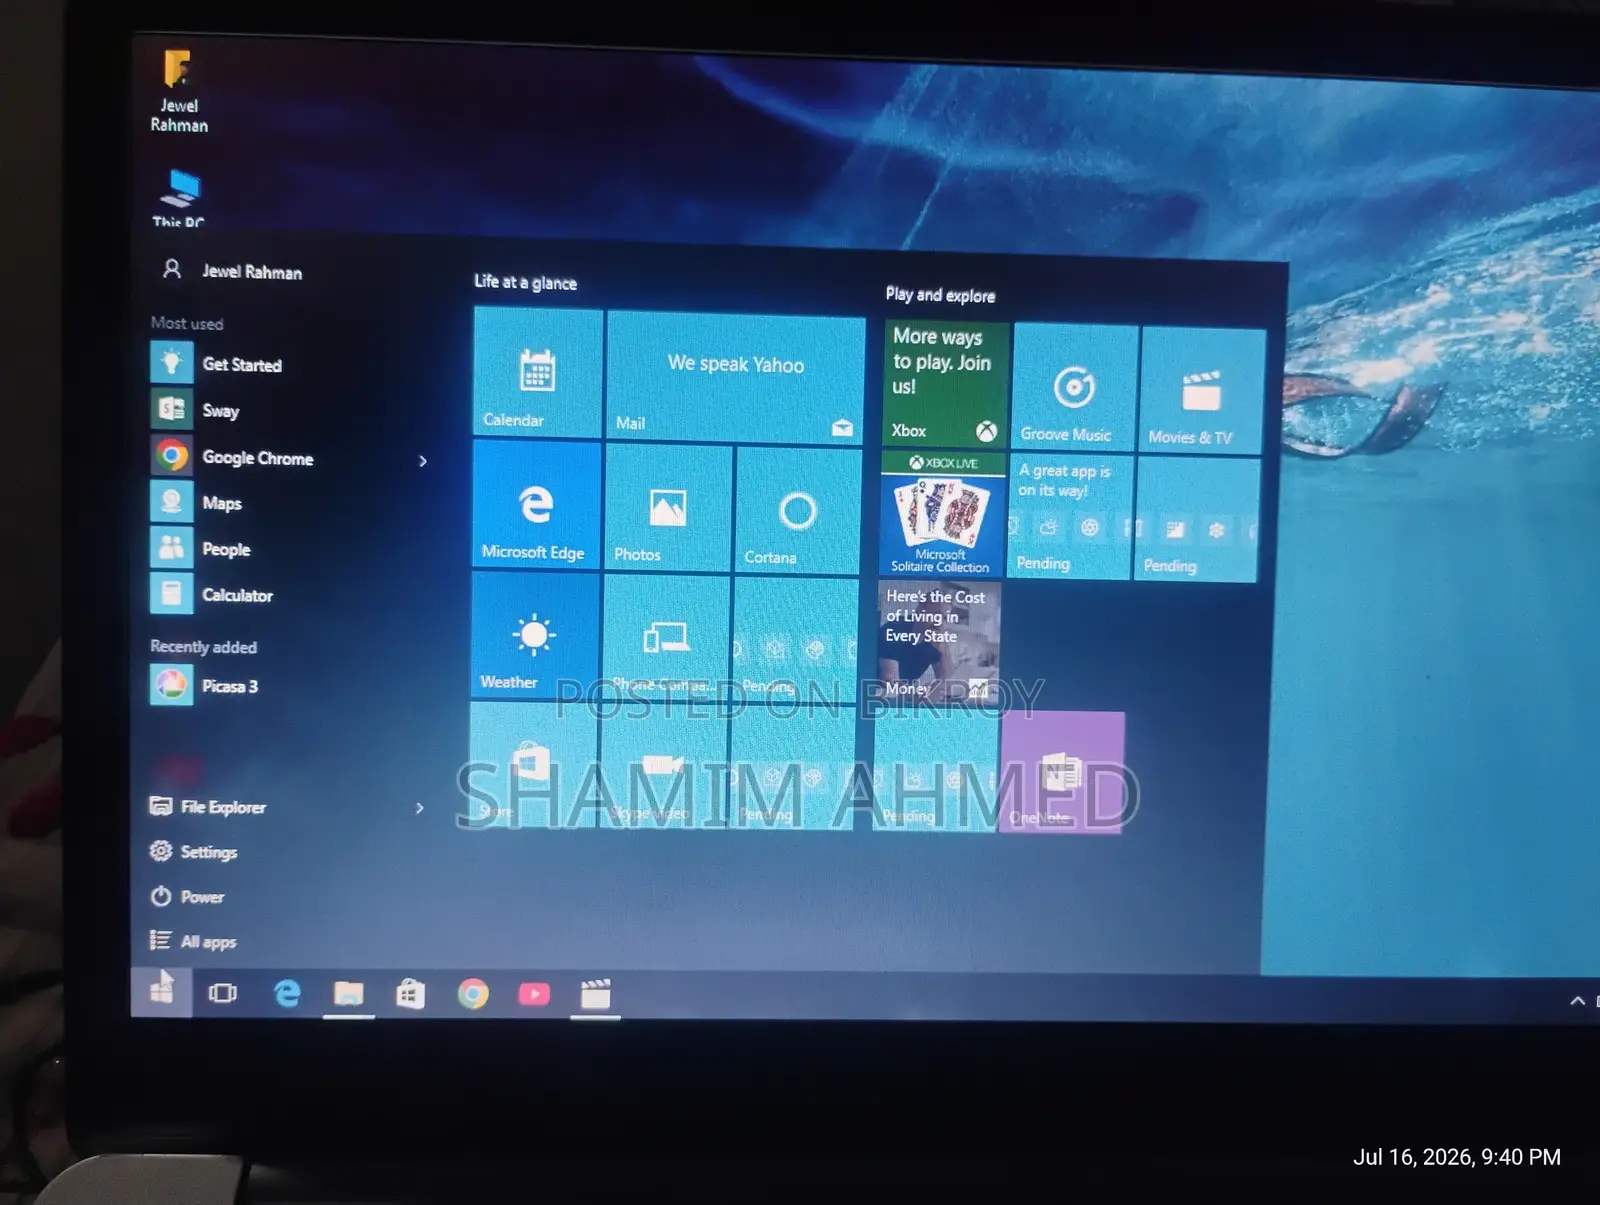Launch Google Chrome from the taskbar
The image size is (1600, 1205).
pos(473,994)
